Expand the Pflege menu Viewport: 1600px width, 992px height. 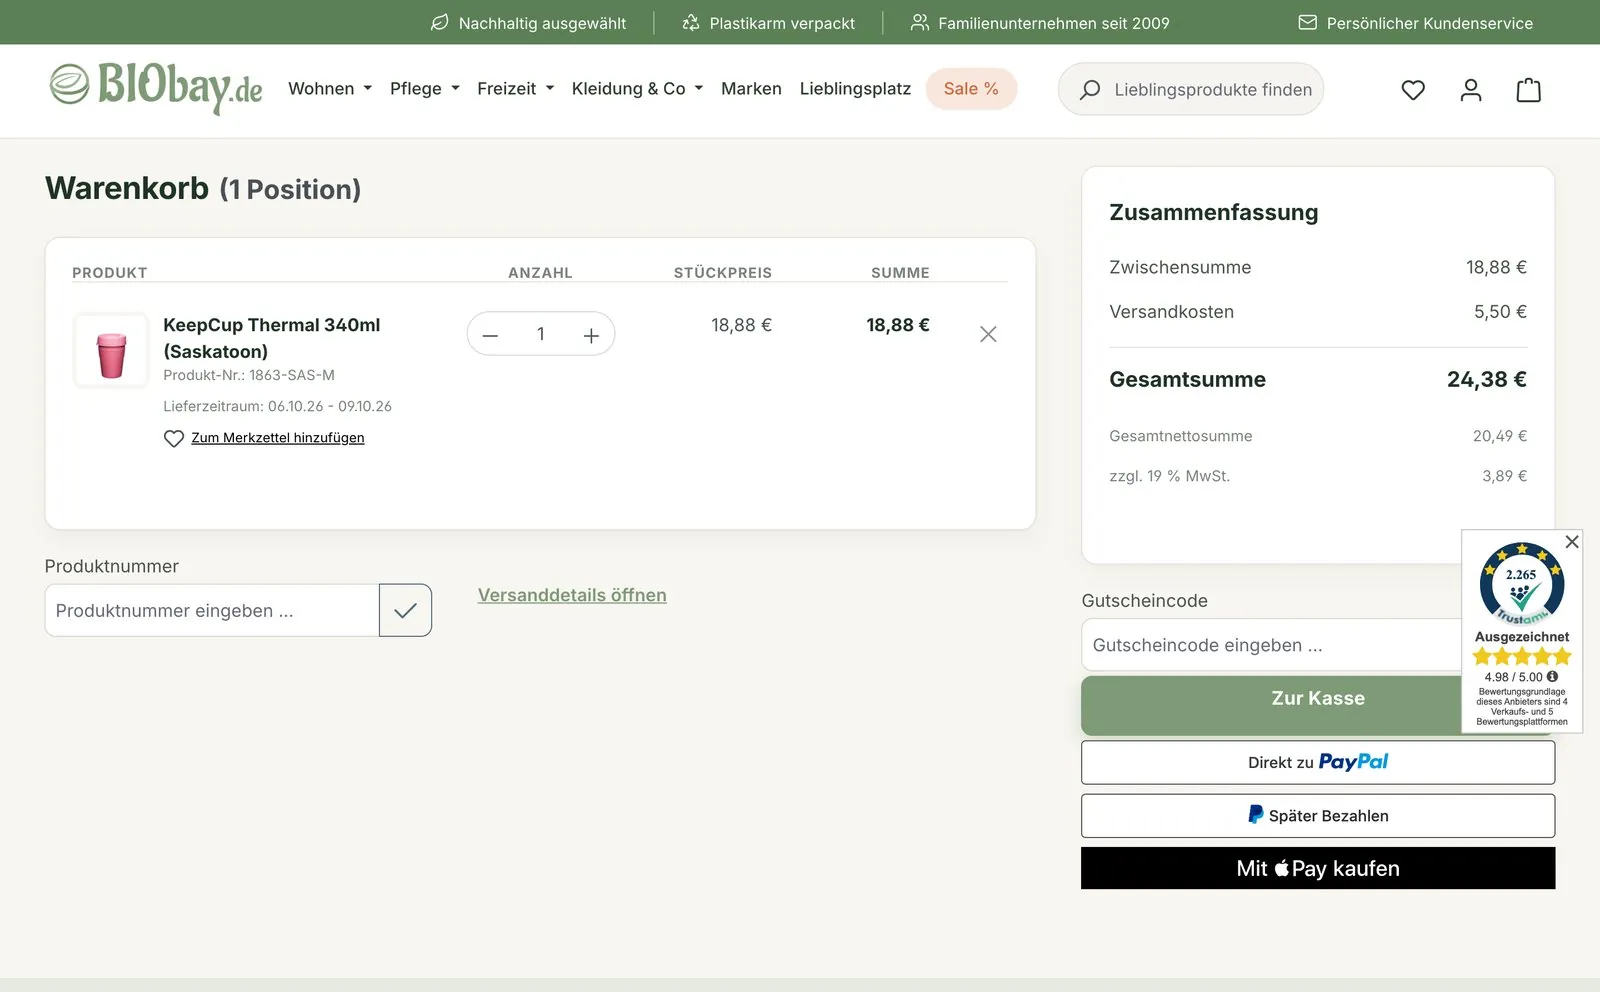425,89
